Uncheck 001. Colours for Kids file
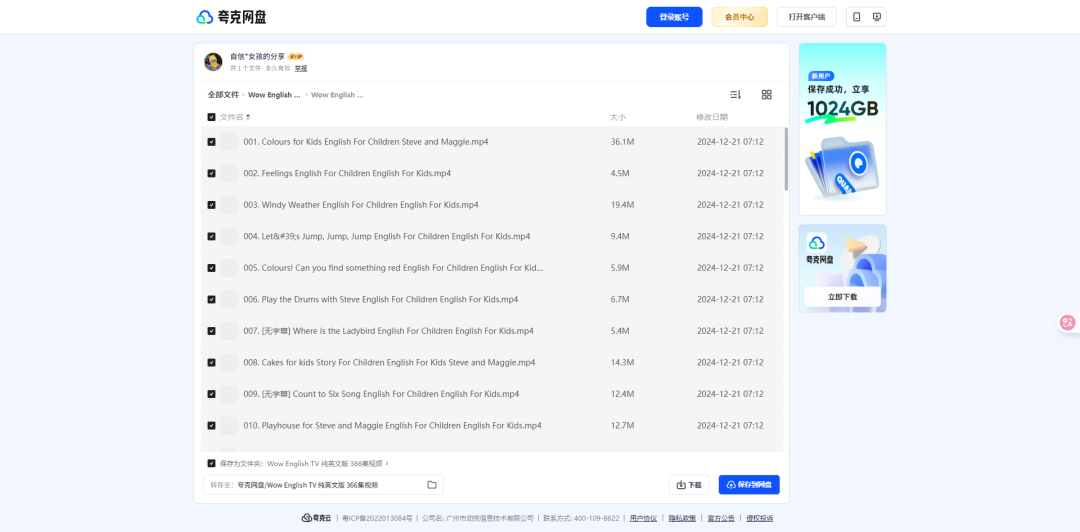The image size is (1080, 532). tap(211, 142)
